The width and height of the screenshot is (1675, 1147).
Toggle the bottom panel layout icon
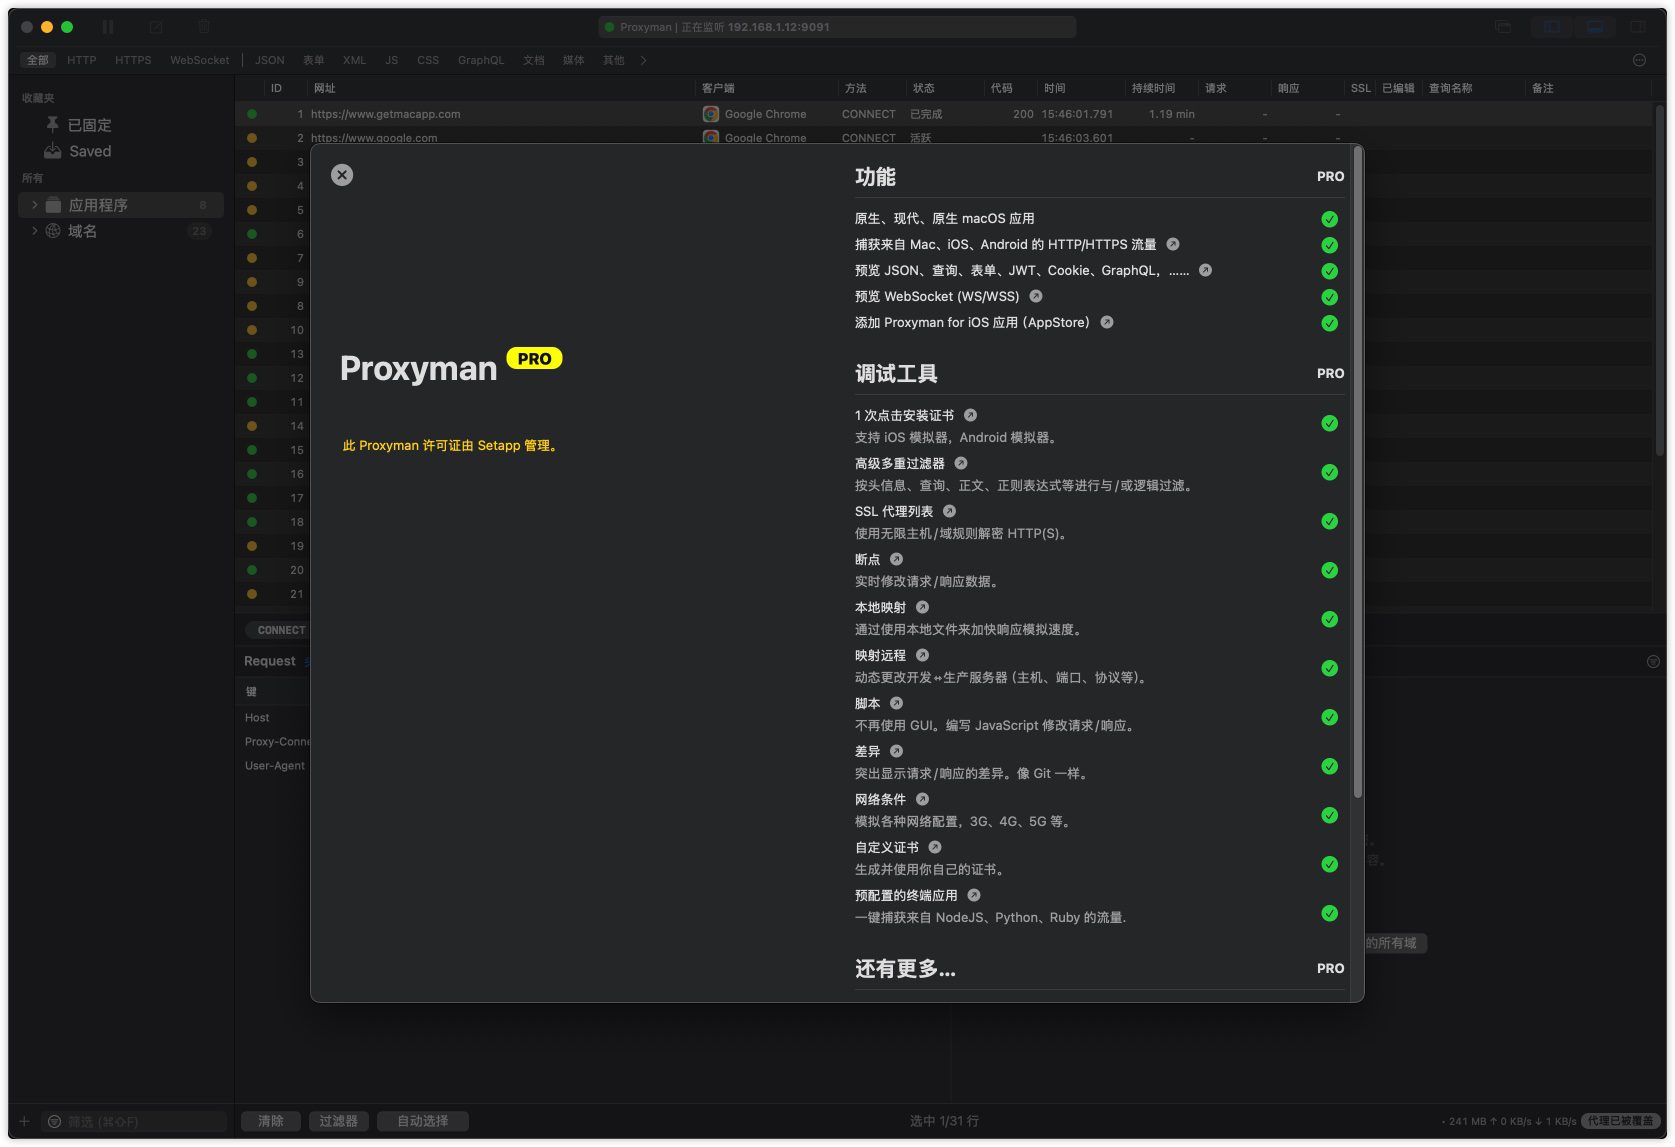1595,27
